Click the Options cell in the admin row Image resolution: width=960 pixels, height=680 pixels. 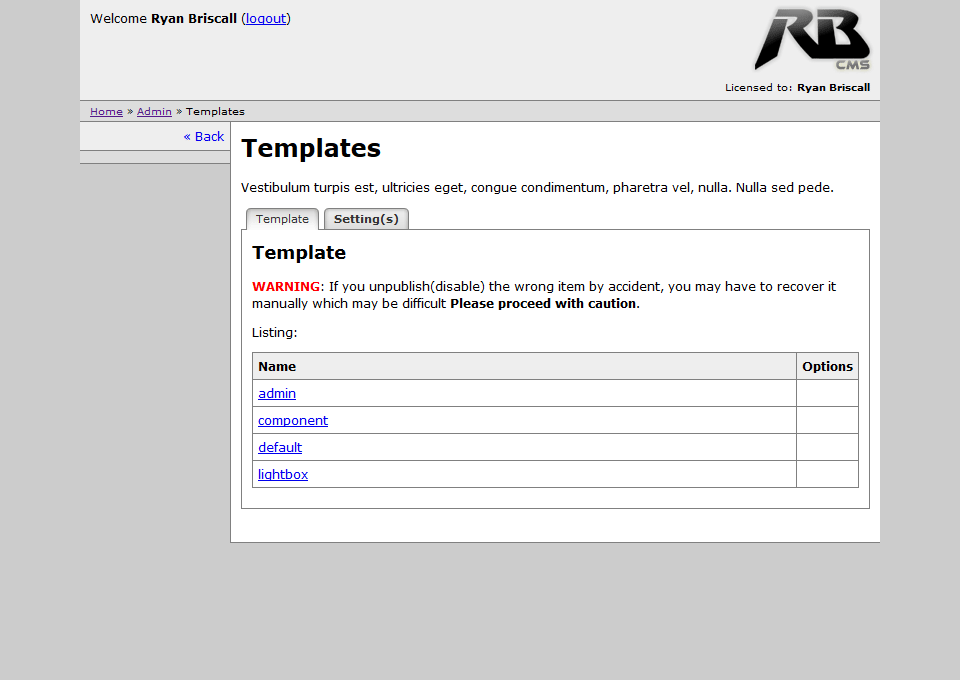tap(827, 394)
